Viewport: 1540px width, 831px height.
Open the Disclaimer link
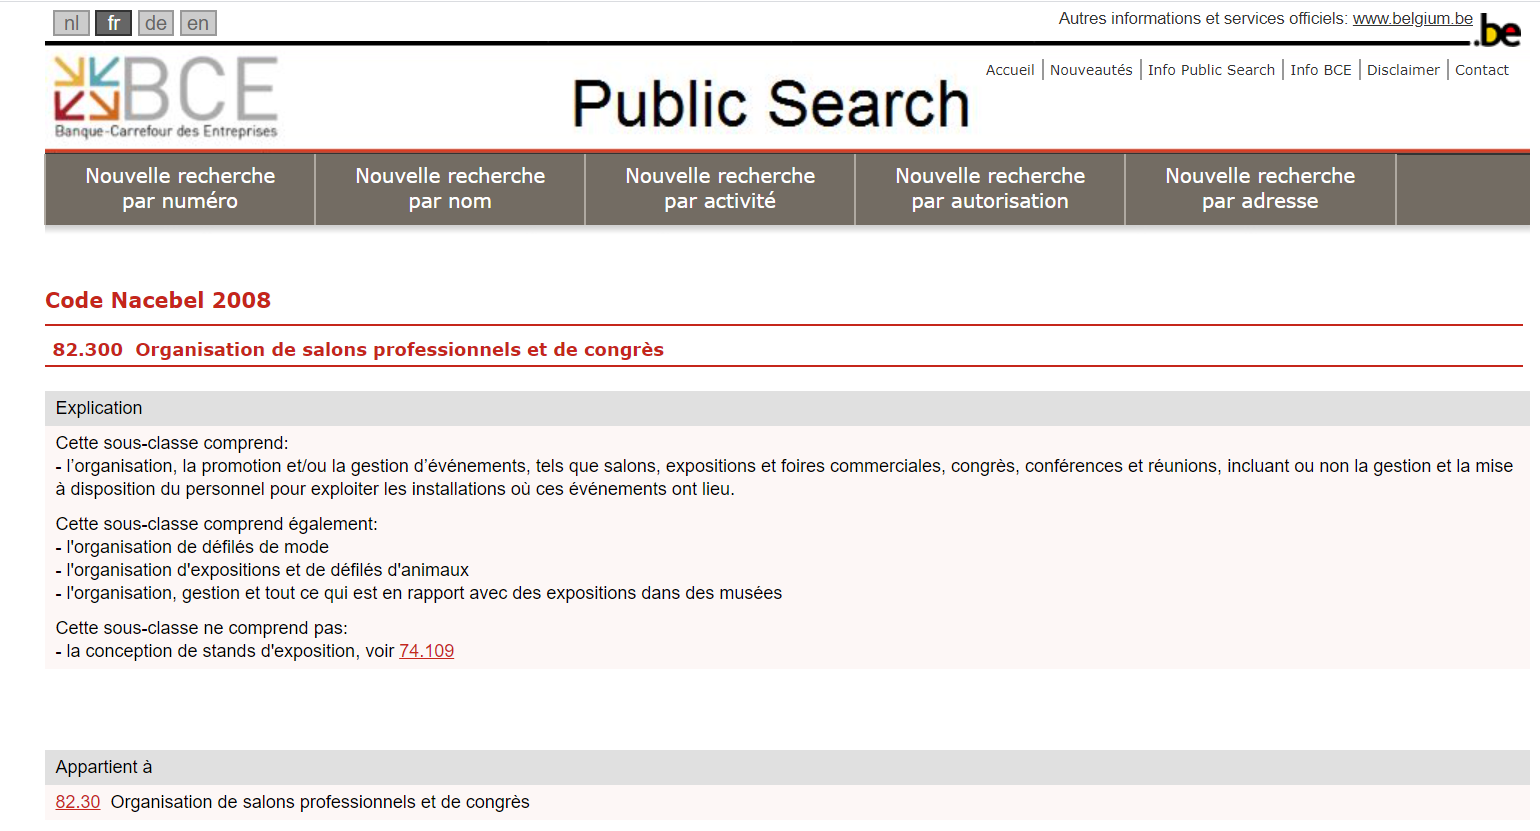click(x=1403, y=70)
